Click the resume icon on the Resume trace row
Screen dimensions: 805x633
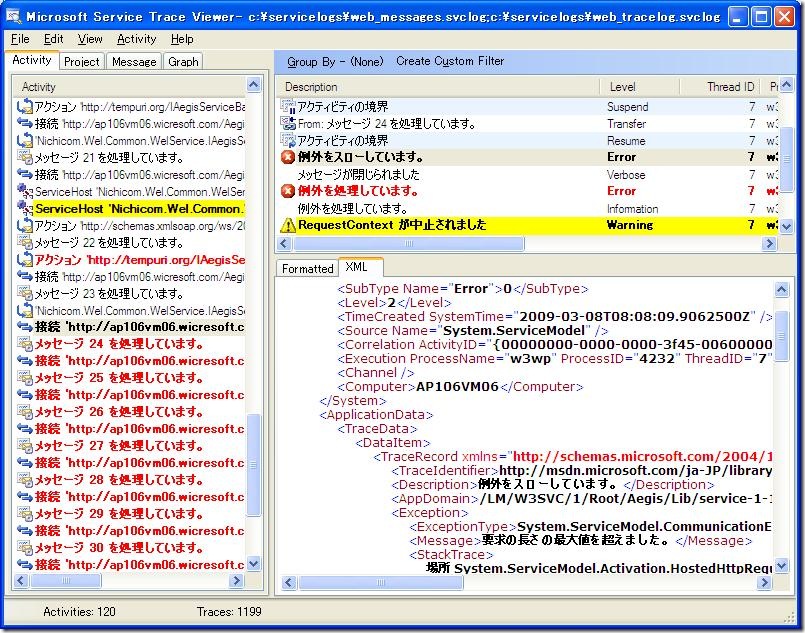click(x=288, y=140)
